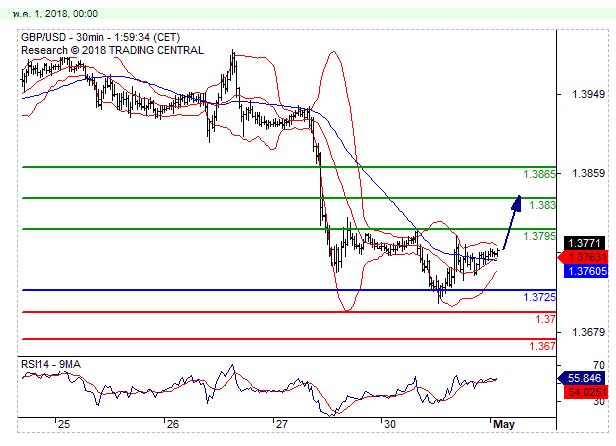616x446 pixels.
Task: Click the 'May' date axis label
Action: [x=504, y=424]
